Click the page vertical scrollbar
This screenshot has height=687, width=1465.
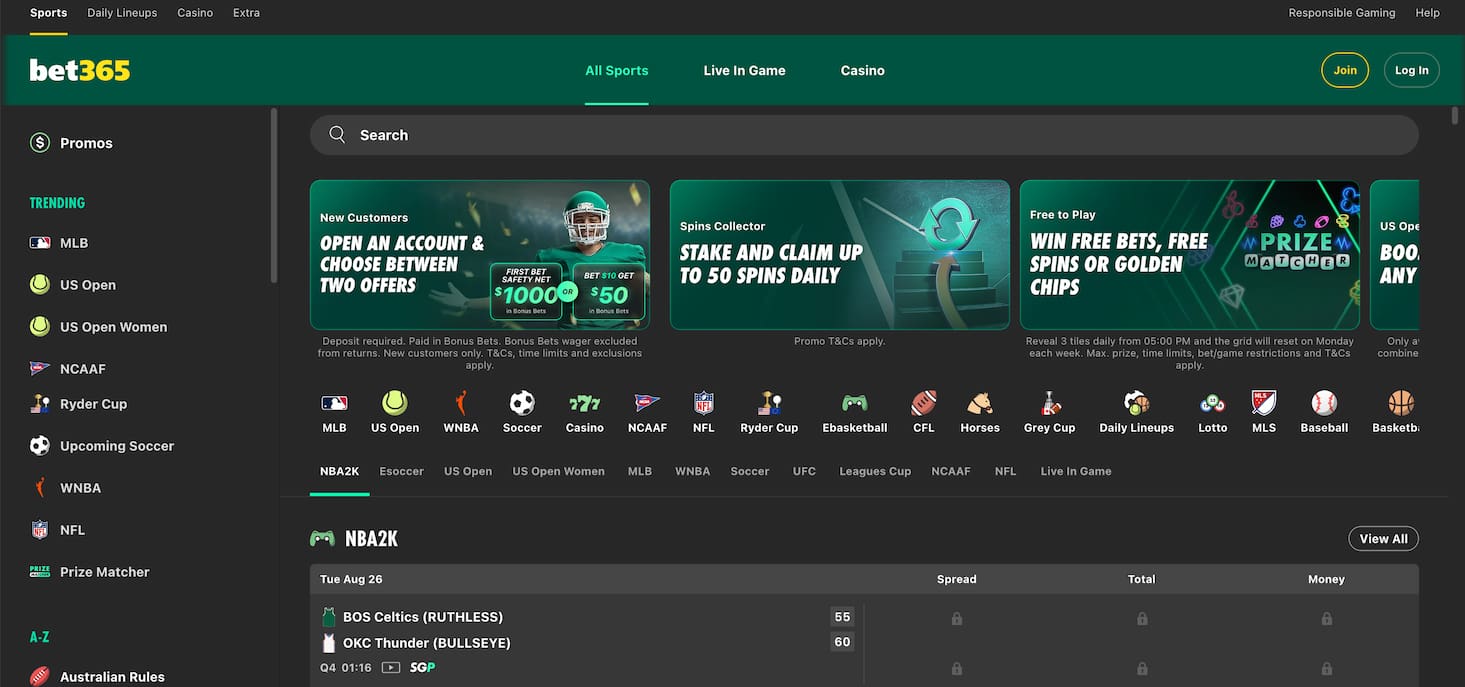(1456, 116)
